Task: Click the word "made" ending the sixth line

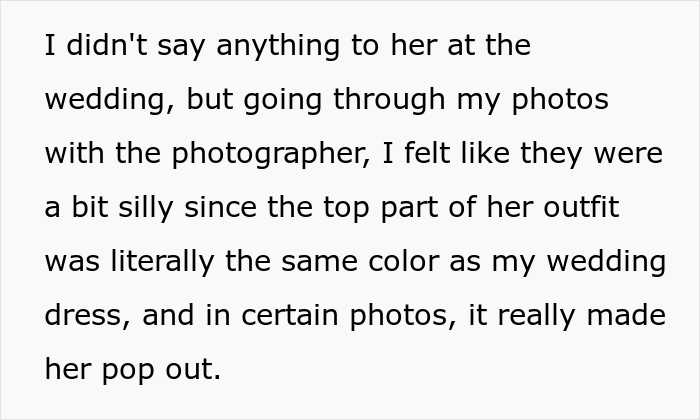Action: click(626, 315)
